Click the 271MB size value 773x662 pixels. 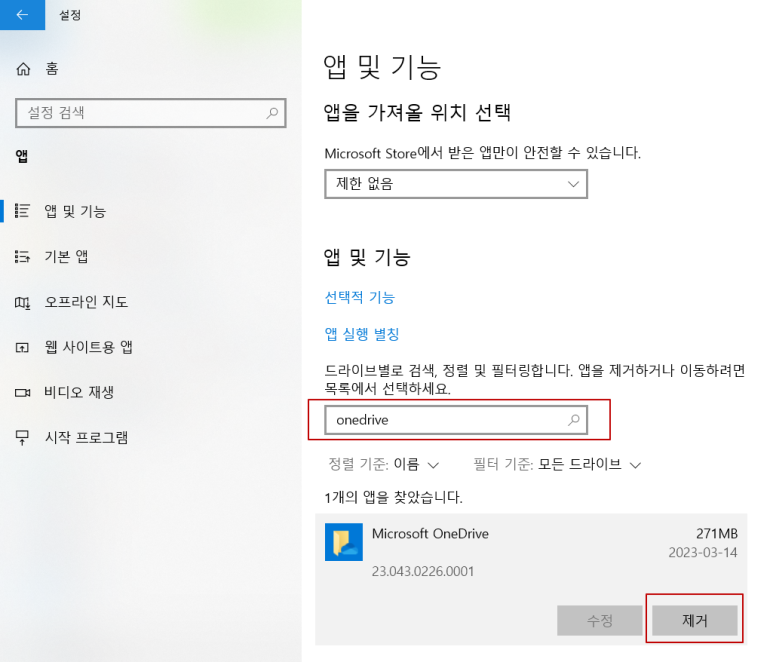pyautogui.click(x=716, y=533)
